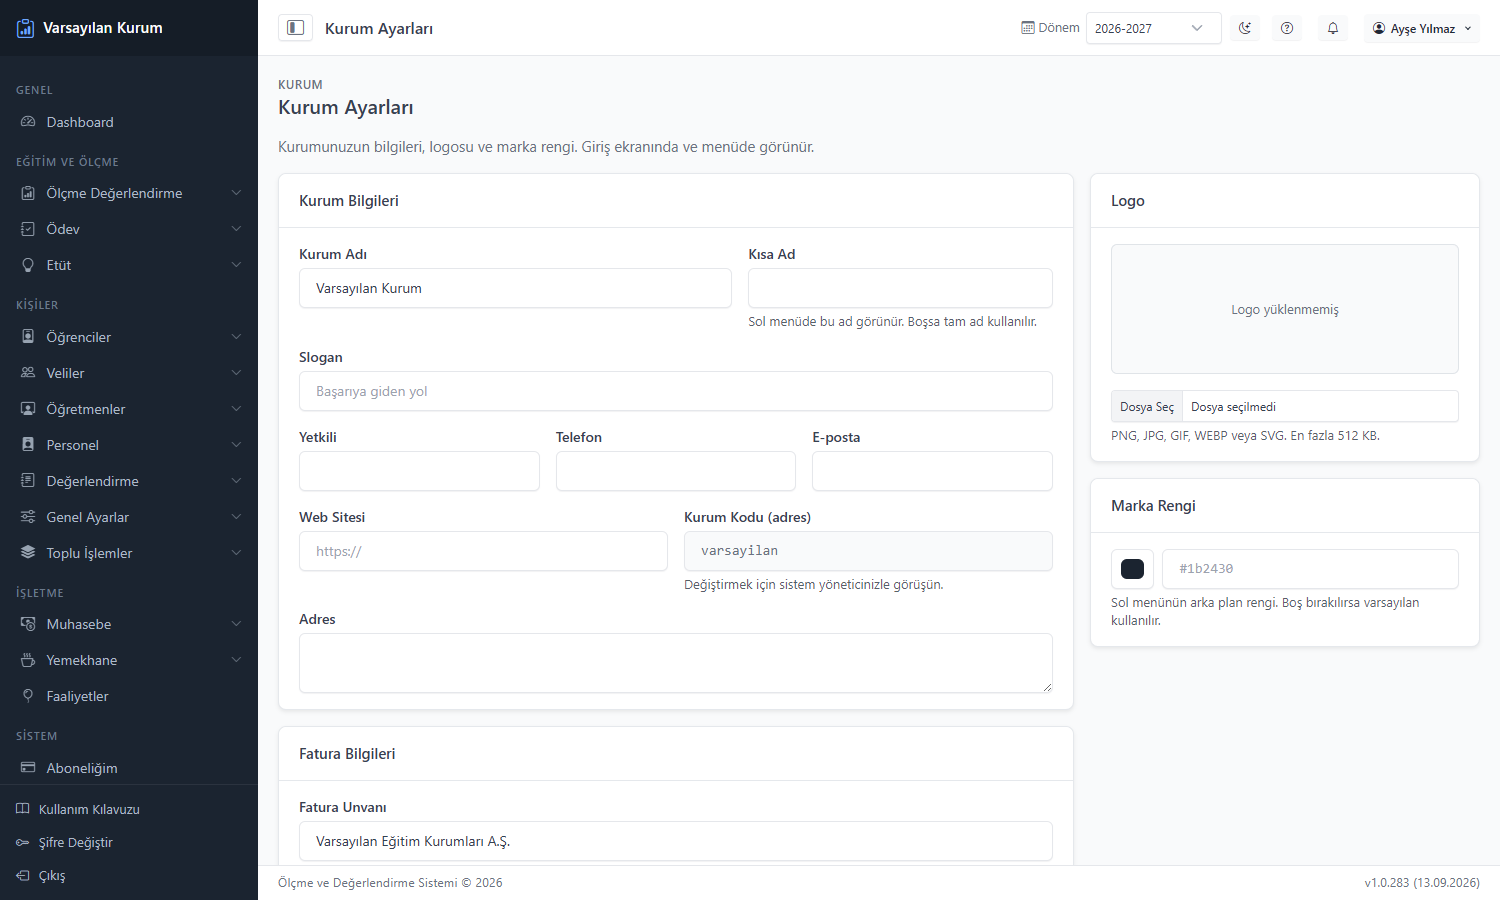The height and width of the screenshot is (900, 1500).
Task: Open the Dönem 2026-2027 dropdown
Action: [x=1153, y=28]
